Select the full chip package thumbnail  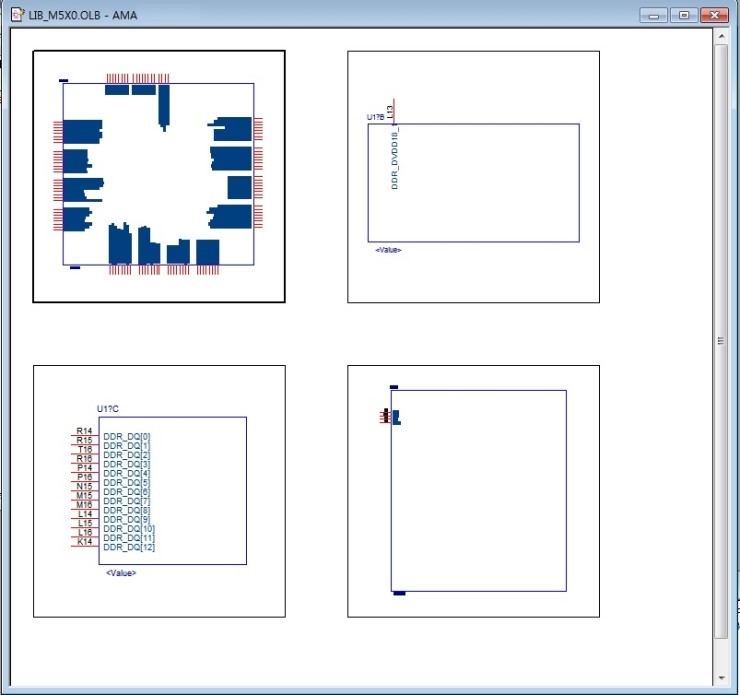[x=159, y=176]
